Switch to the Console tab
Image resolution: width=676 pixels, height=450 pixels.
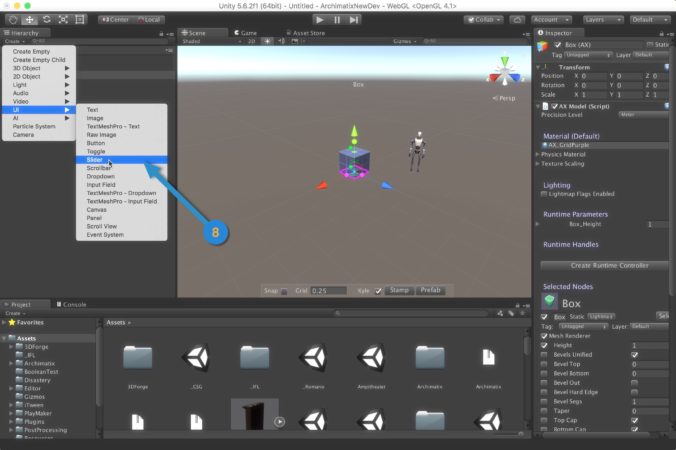pos(71,304)
